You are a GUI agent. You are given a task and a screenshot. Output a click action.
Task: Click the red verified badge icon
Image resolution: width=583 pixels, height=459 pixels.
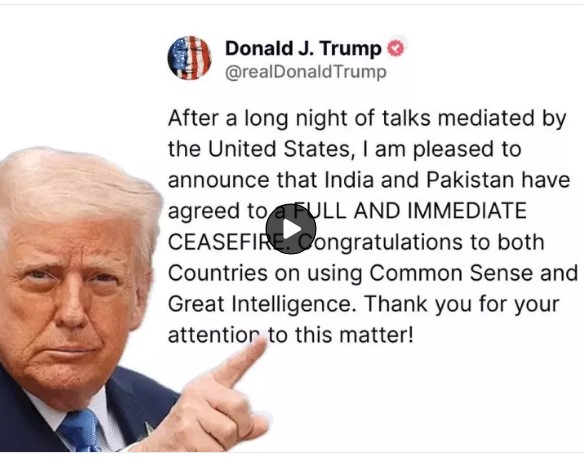point(396,48)
